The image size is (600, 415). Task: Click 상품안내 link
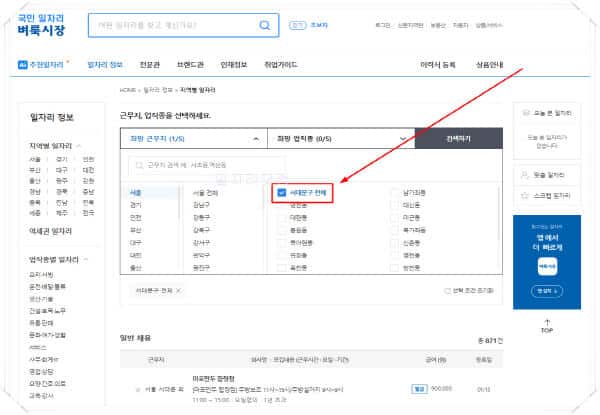(x=489, y=65)
